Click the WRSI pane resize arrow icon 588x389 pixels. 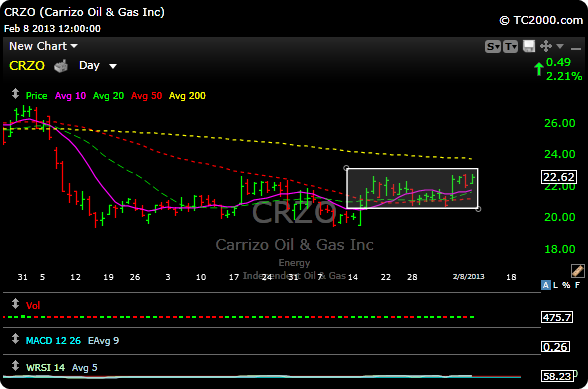15,365
